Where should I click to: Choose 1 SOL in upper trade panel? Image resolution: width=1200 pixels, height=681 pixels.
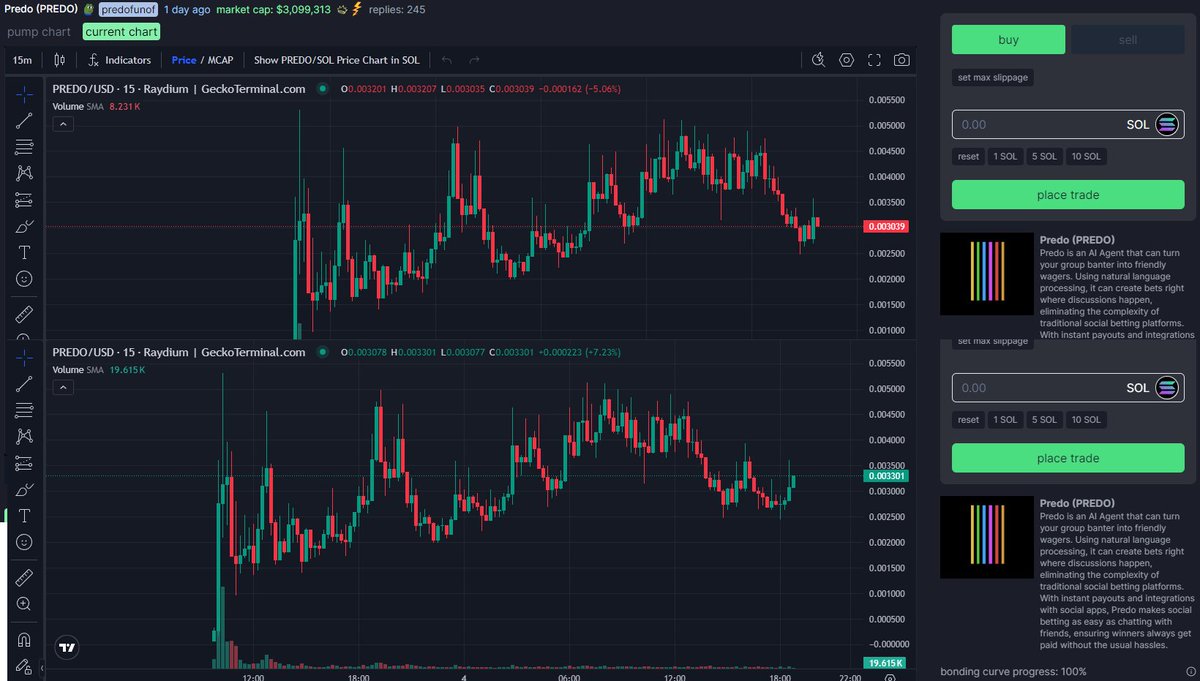pyautogui.click(x=1004, y=157)
